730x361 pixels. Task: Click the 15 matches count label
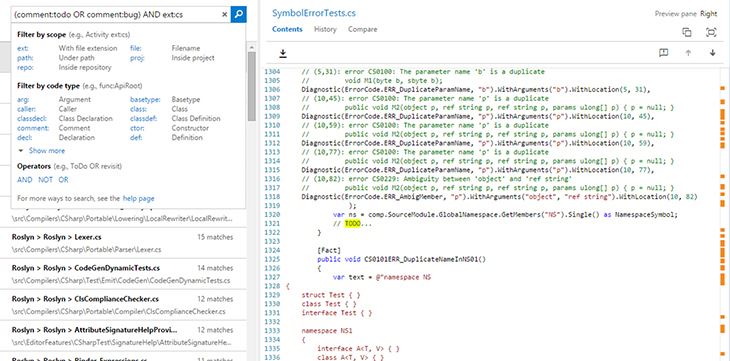215,237
